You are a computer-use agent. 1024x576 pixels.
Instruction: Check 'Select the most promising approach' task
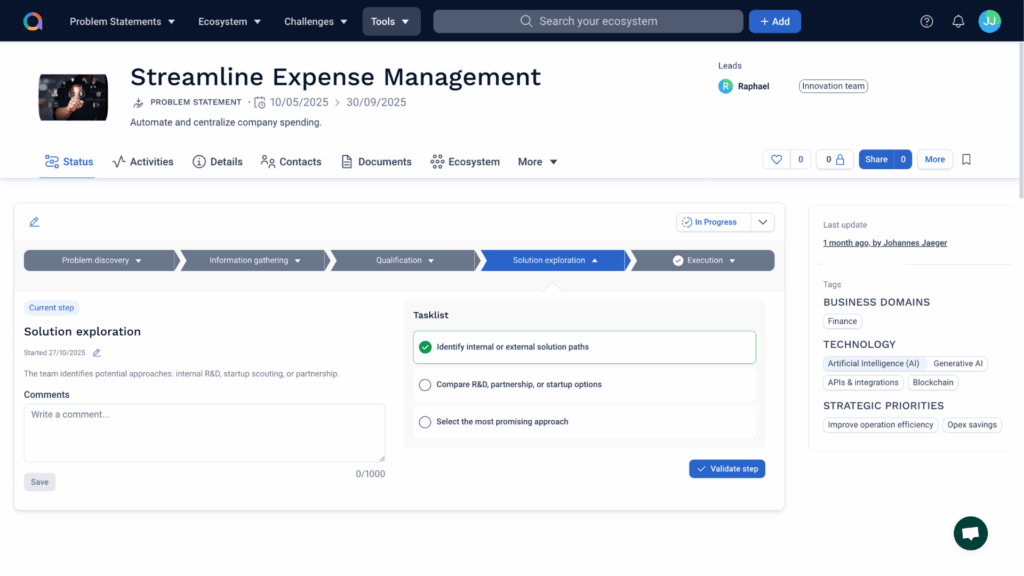point(425,421)
